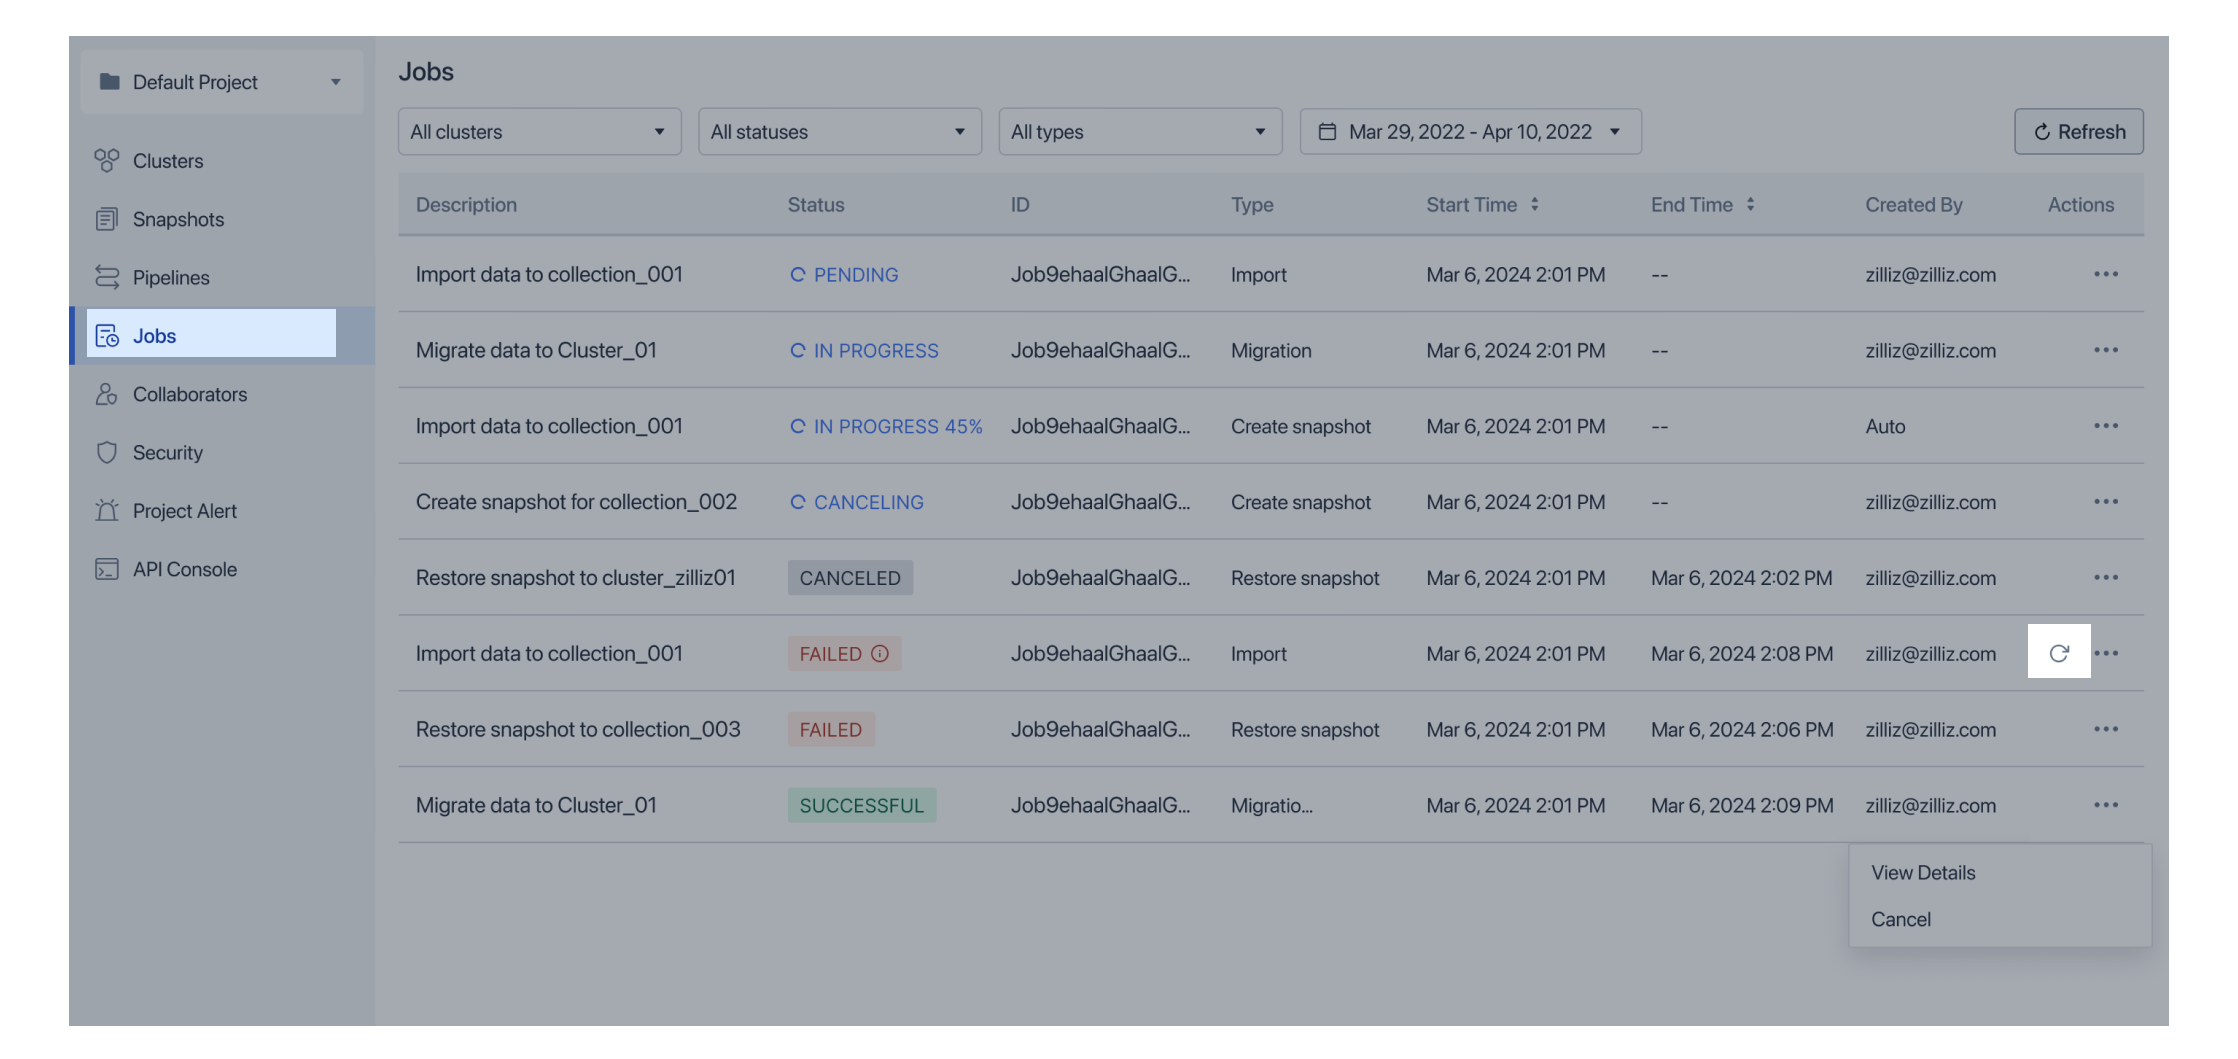Open the All types filter dropdown

1140,132
